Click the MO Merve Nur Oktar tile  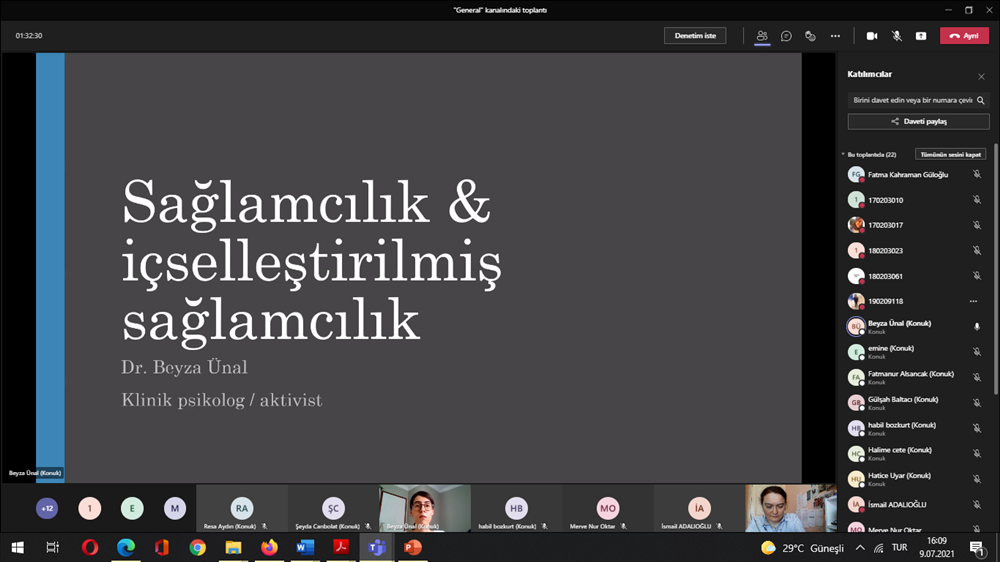pyautogui.click(x=607, y=508)
